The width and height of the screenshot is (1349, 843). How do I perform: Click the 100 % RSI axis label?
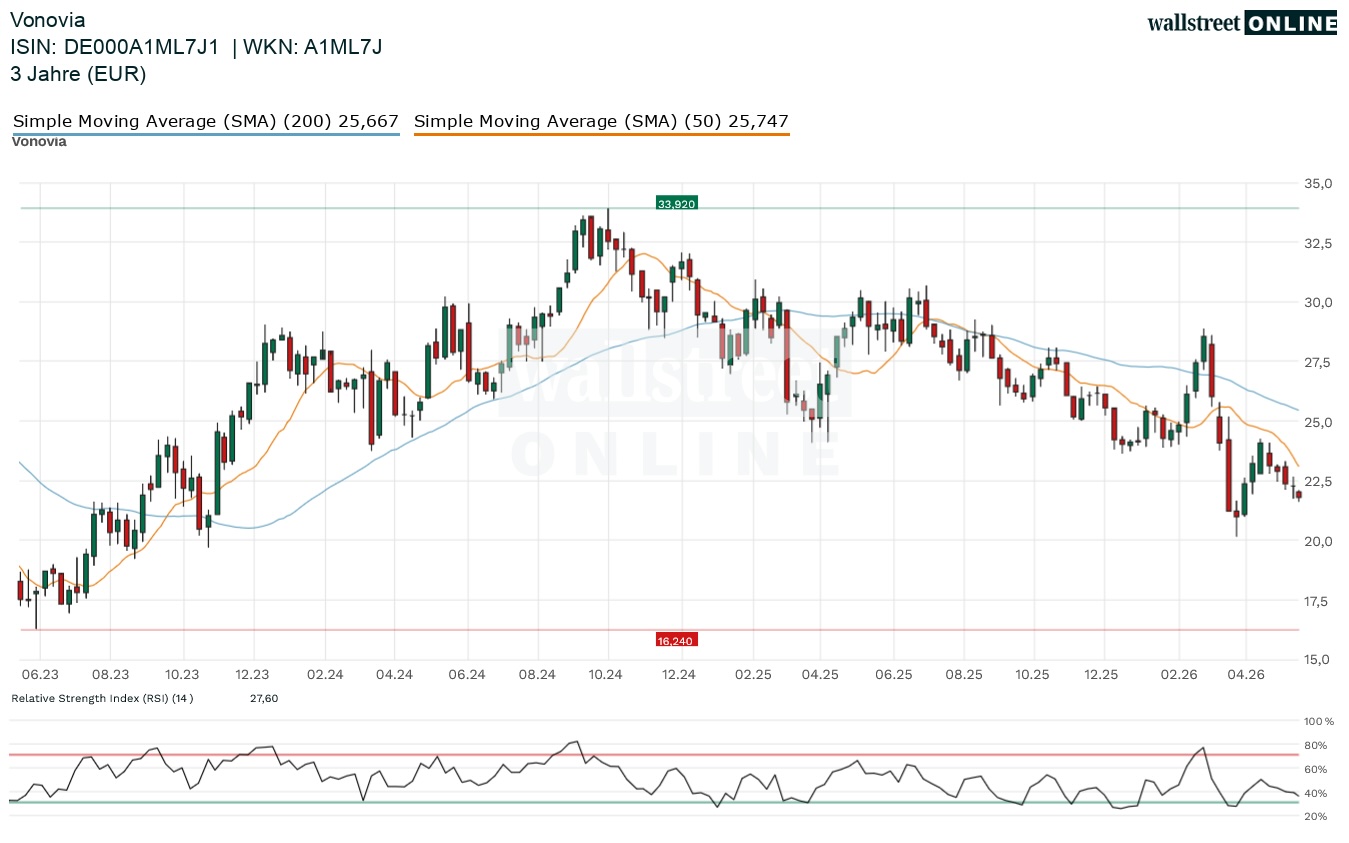pos(1317,721)
